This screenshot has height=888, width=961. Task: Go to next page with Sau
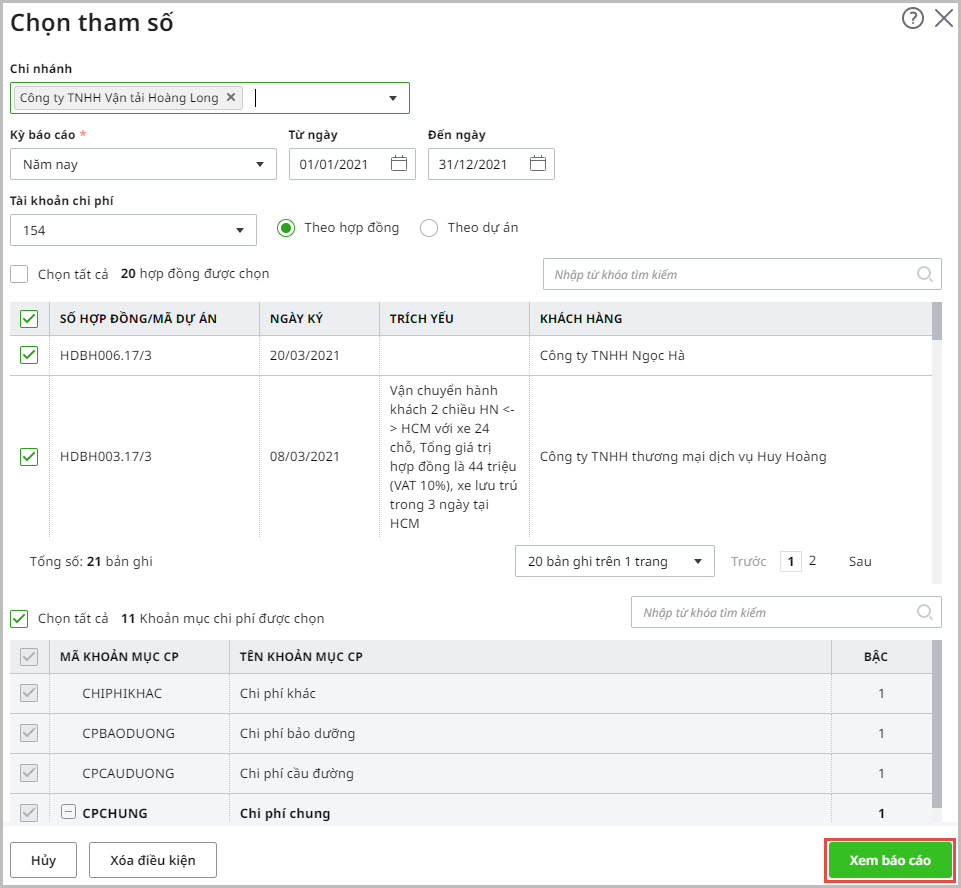click(860, 561)
